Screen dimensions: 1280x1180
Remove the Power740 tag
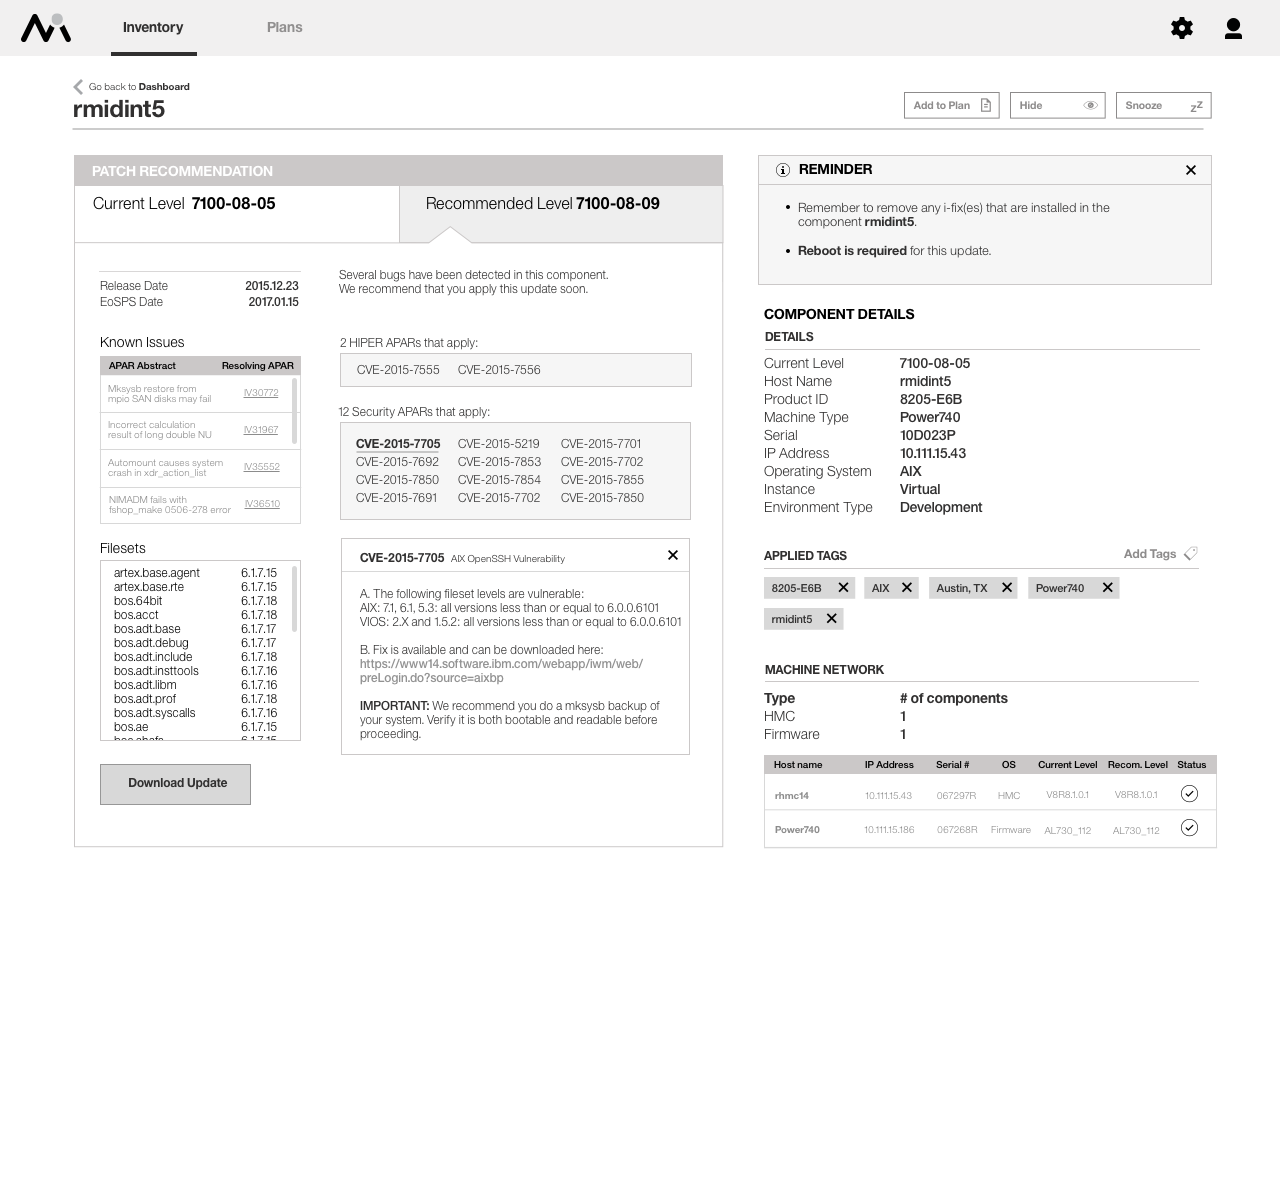[1107, 588]
